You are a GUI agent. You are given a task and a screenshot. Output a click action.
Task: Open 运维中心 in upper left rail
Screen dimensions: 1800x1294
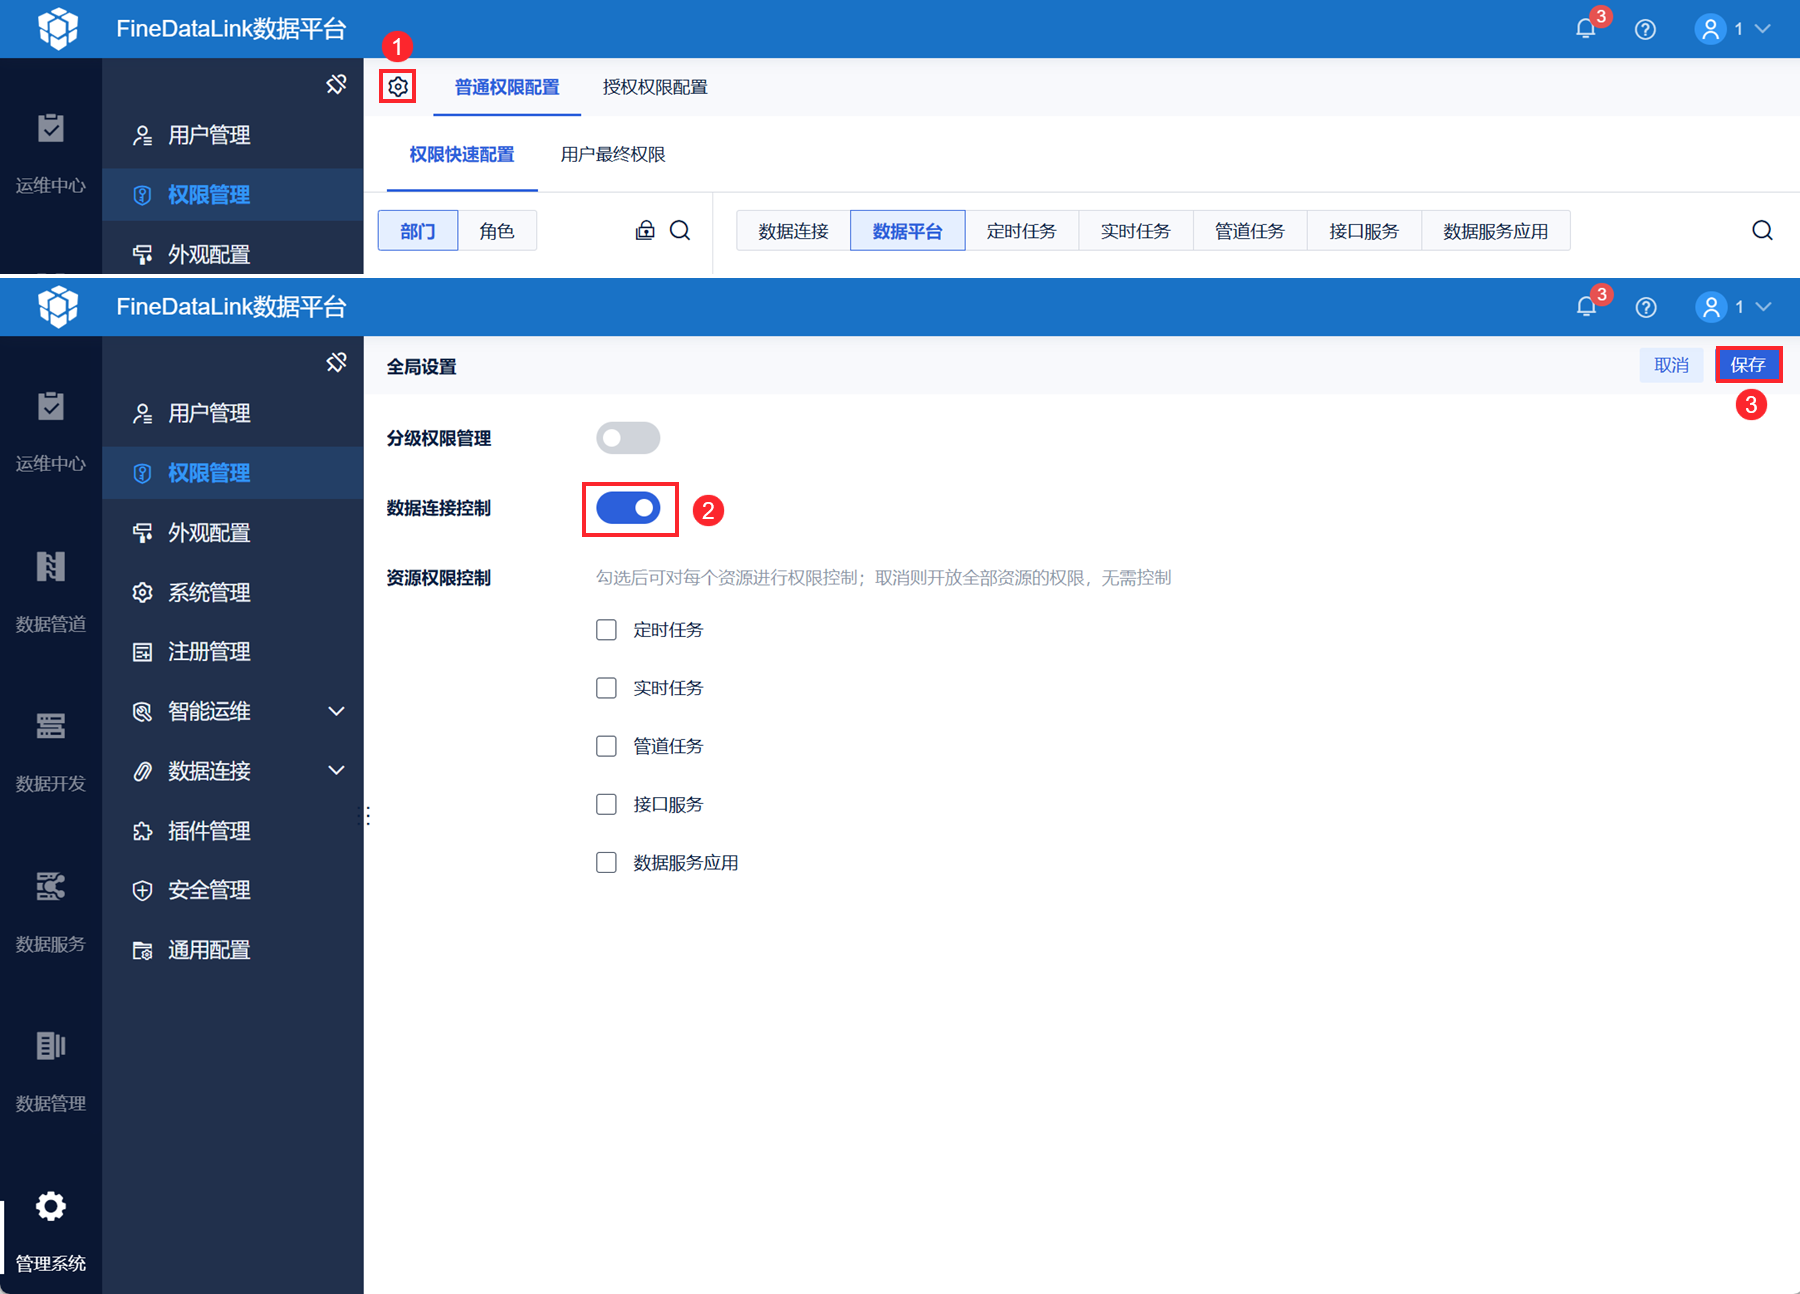point(51,153)
